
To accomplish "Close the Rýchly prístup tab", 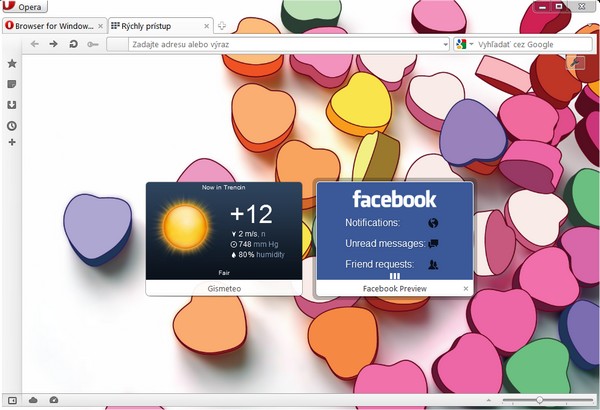I will tap(207, 26).
